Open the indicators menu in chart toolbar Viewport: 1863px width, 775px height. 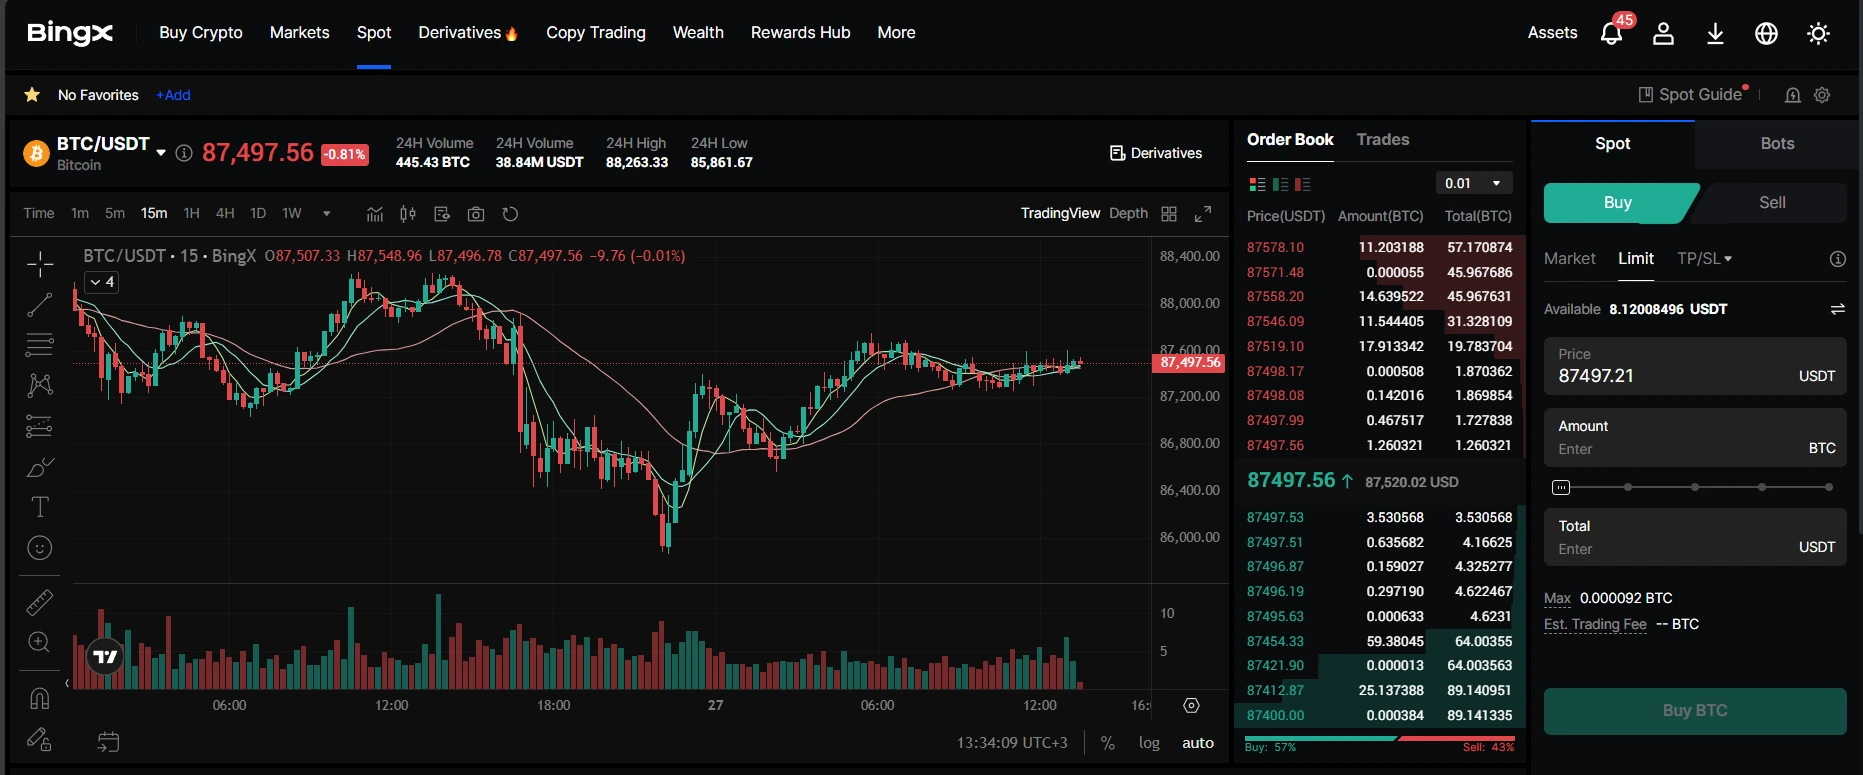click(x=375, y=214)
